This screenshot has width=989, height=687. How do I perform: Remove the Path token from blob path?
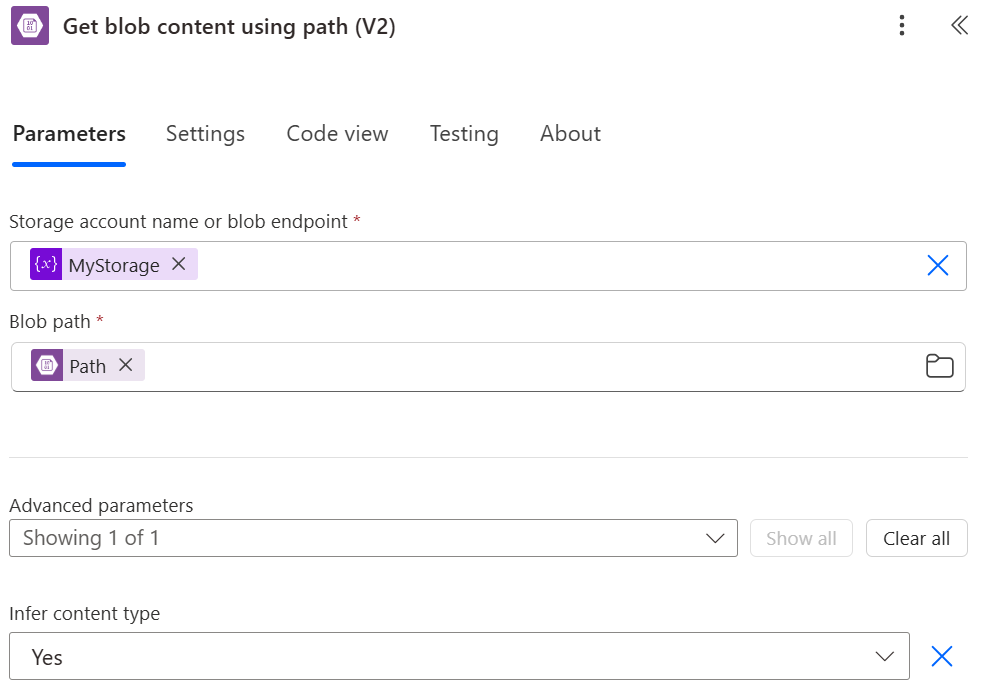(x=126, y=365)
